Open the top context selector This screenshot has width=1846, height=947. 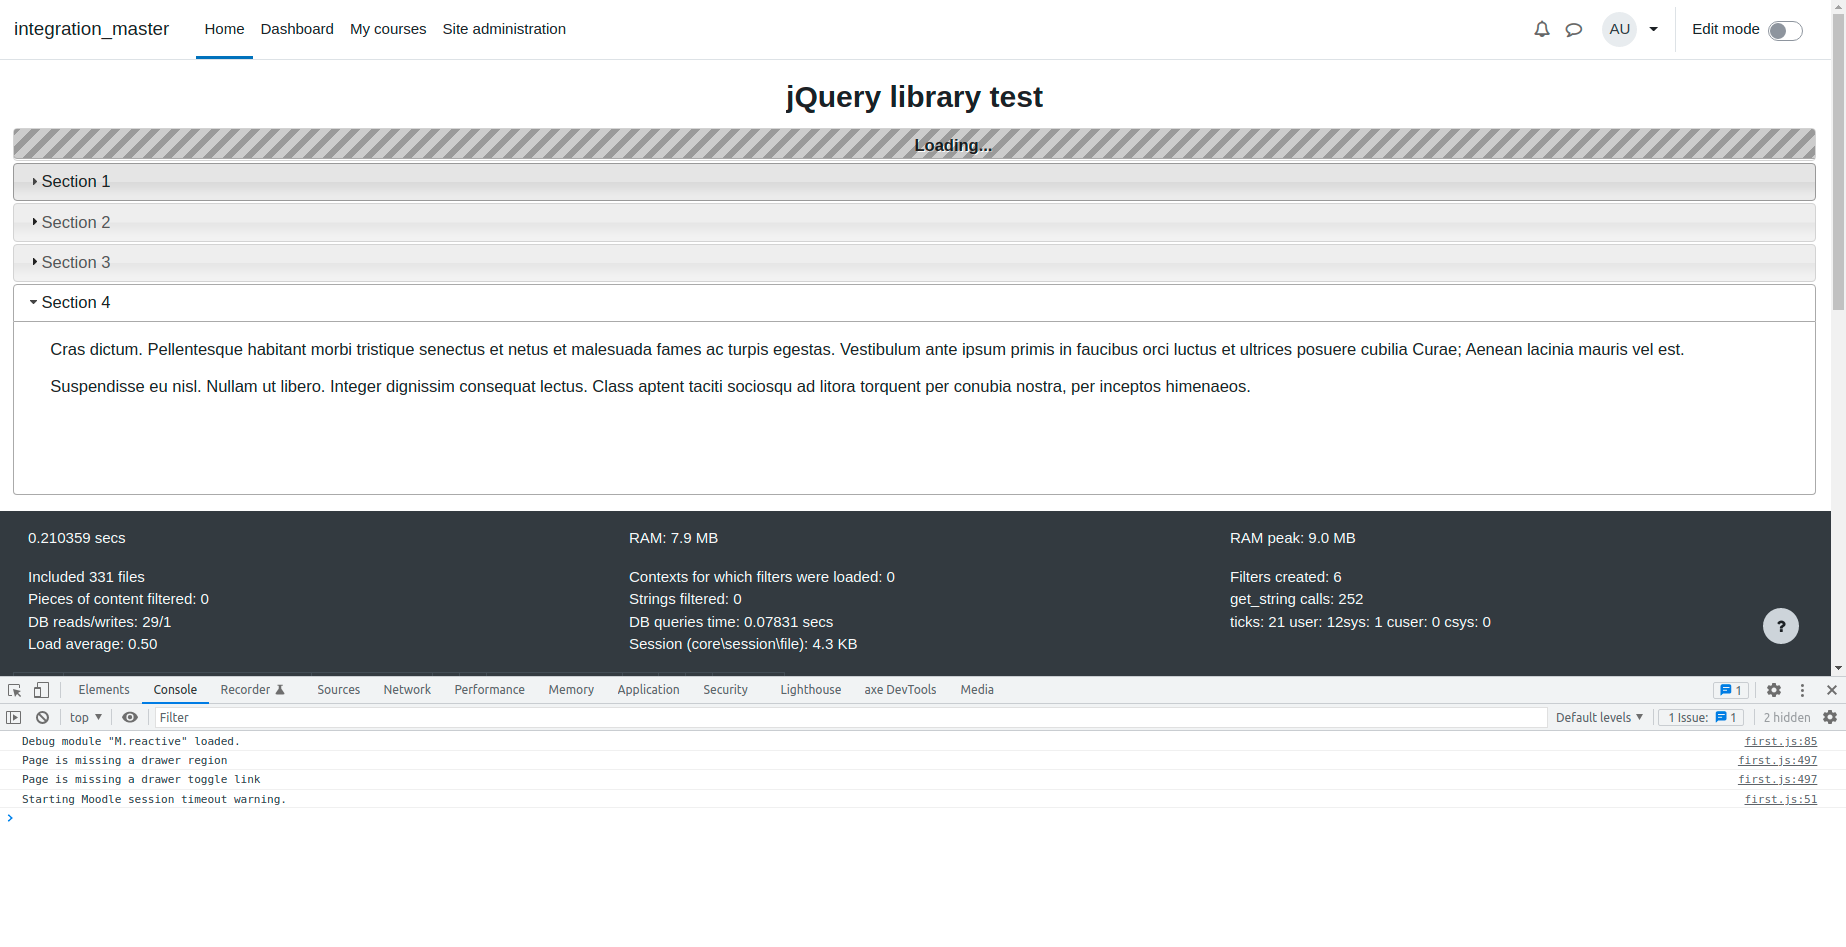(86, 717)
